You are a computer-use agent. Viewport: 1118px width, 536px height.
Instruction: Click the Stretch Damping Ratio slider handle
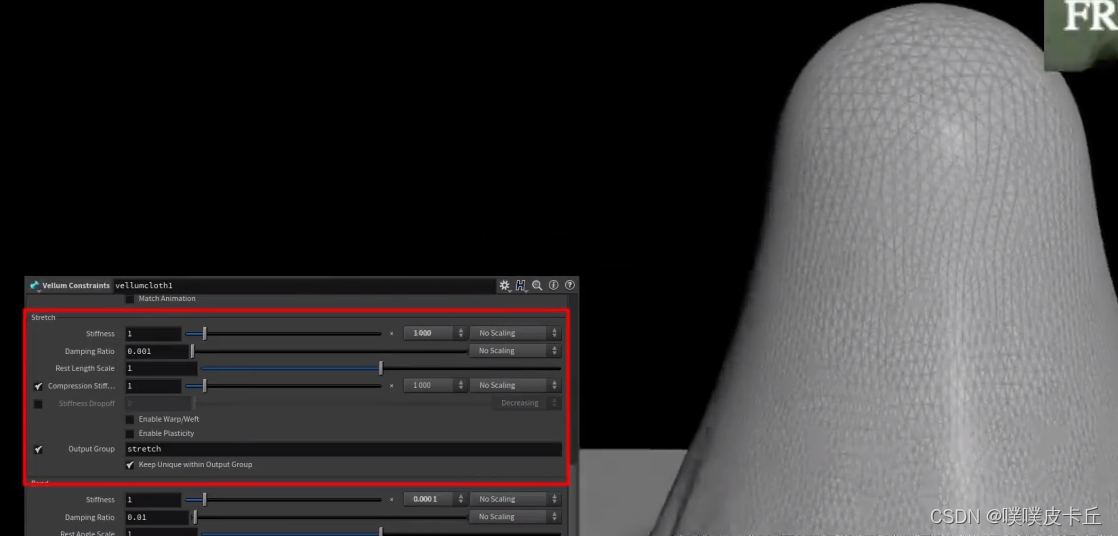point(192,351)
